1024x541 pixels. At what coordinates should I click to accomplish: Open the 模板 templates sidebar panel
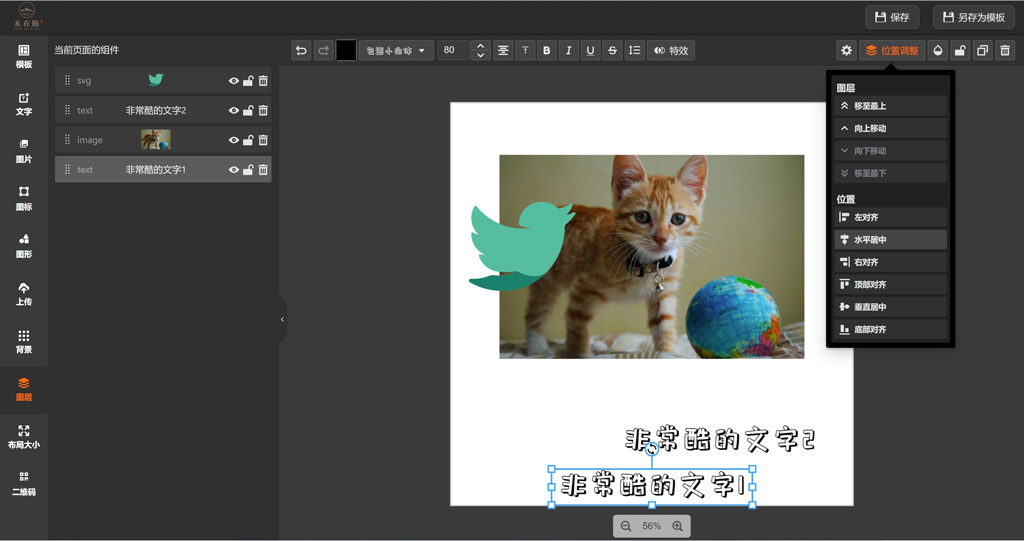tap(24, 57)
